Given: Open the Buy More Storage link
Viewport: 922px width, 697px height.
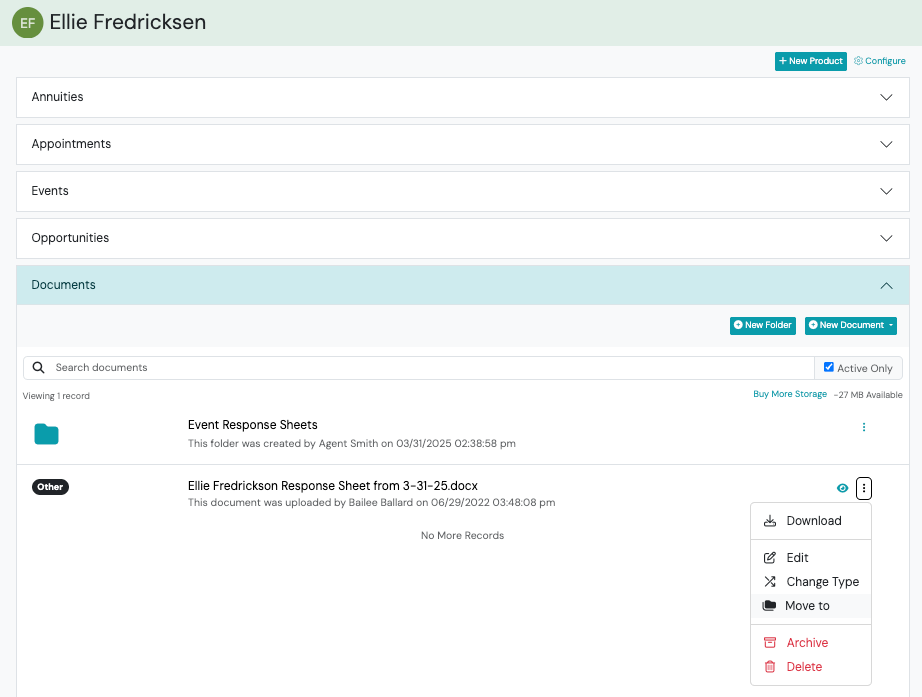Looking at the screenshot, I should pyautogui.click(x=790, y=394).
